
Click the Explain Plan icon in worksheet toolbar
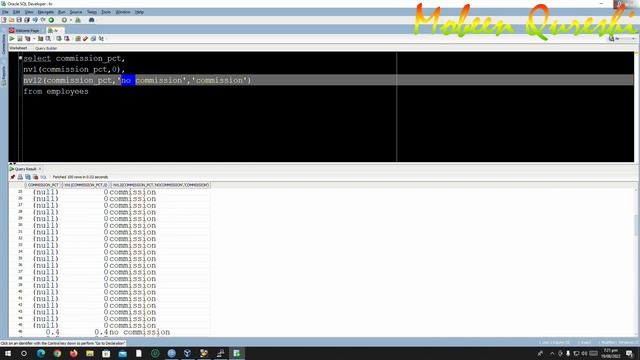pos(28,39)
